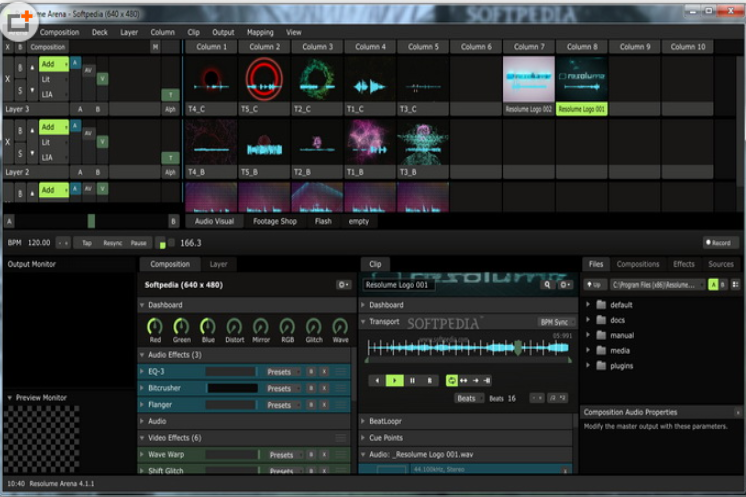Expand the default folder in Files
Screen dimensions: 746x497
click(x=588, y=304)
